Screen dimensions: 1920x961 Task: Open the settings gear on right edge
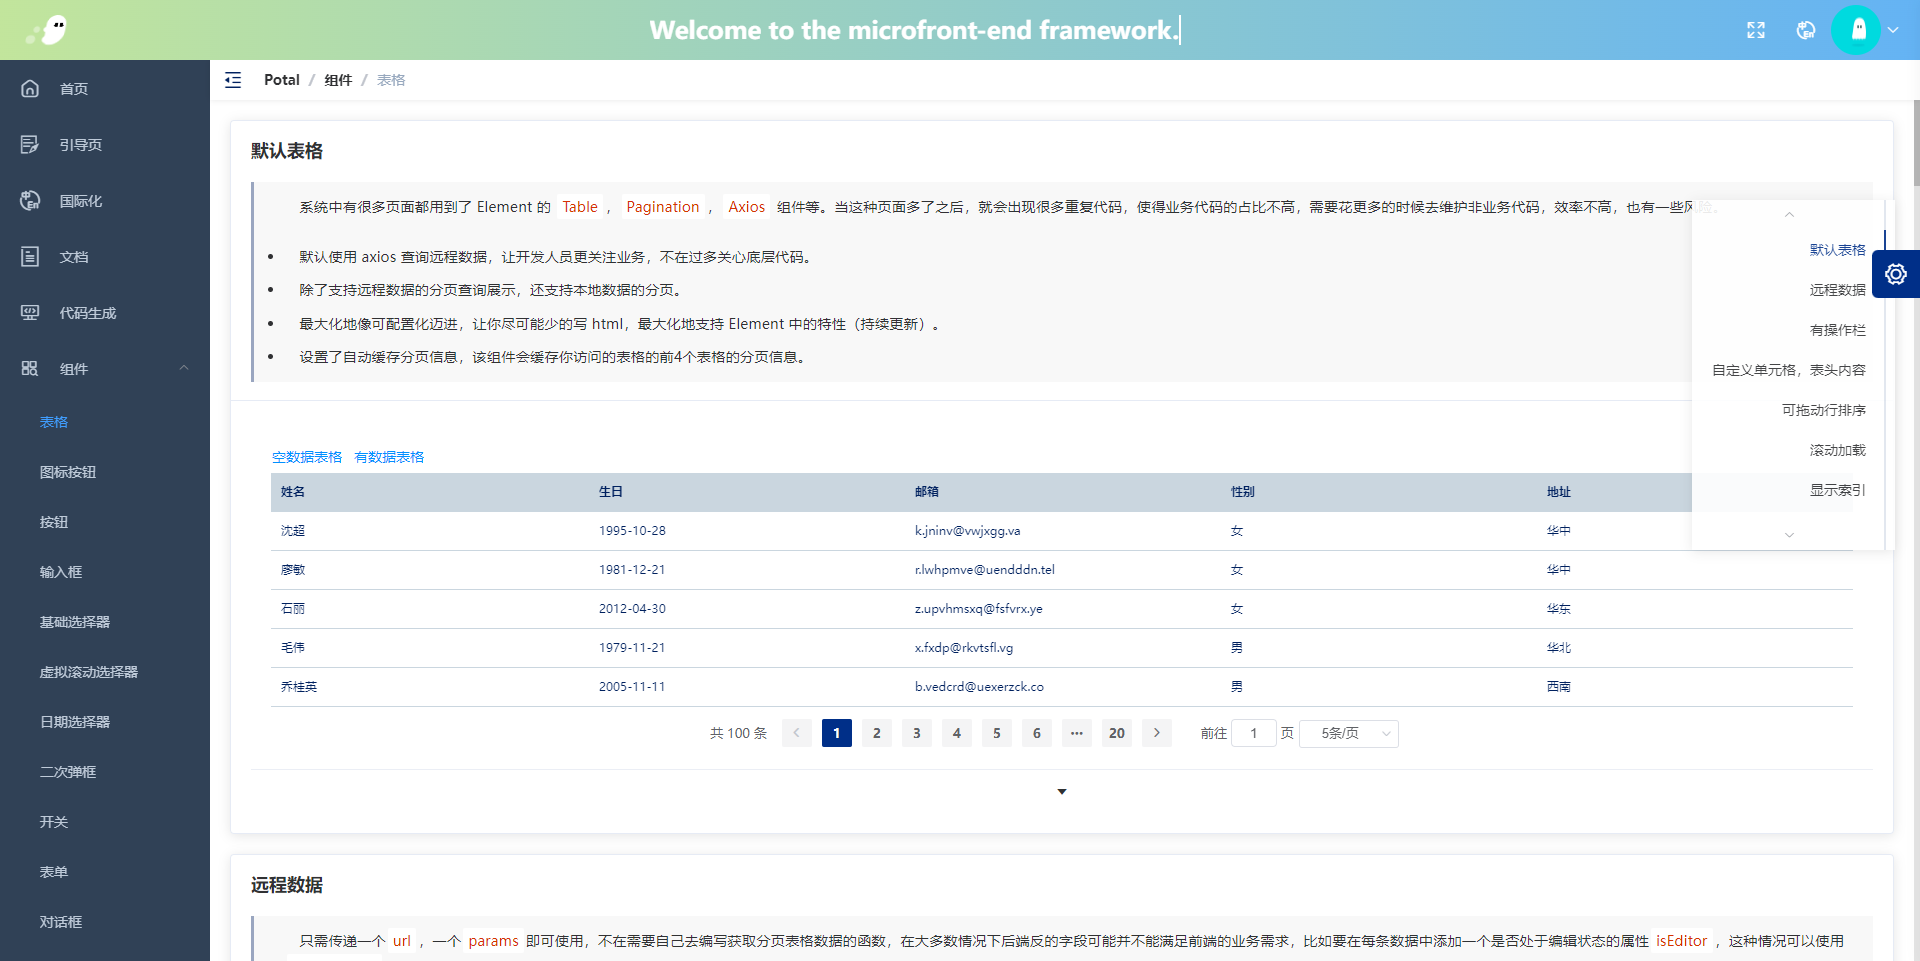pos(1896,274)
